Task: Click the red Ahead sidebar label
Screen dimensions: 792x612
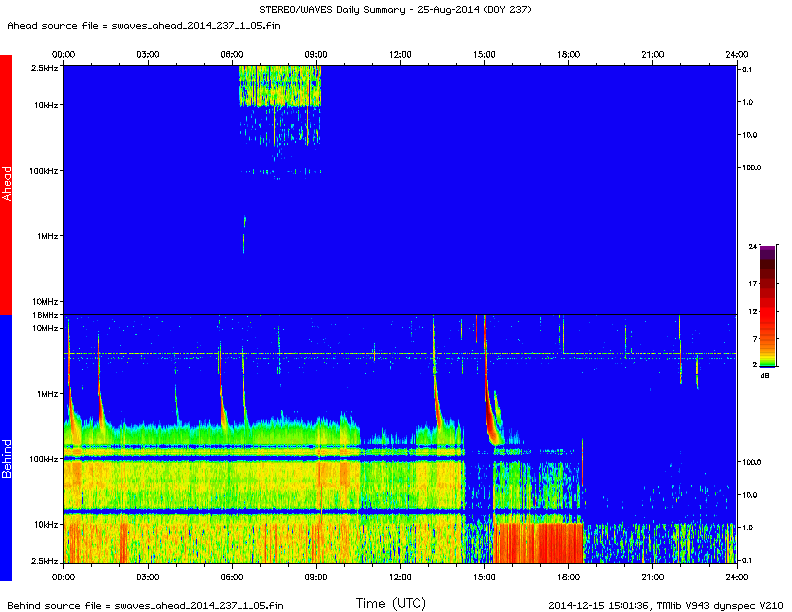Action: 6,184
